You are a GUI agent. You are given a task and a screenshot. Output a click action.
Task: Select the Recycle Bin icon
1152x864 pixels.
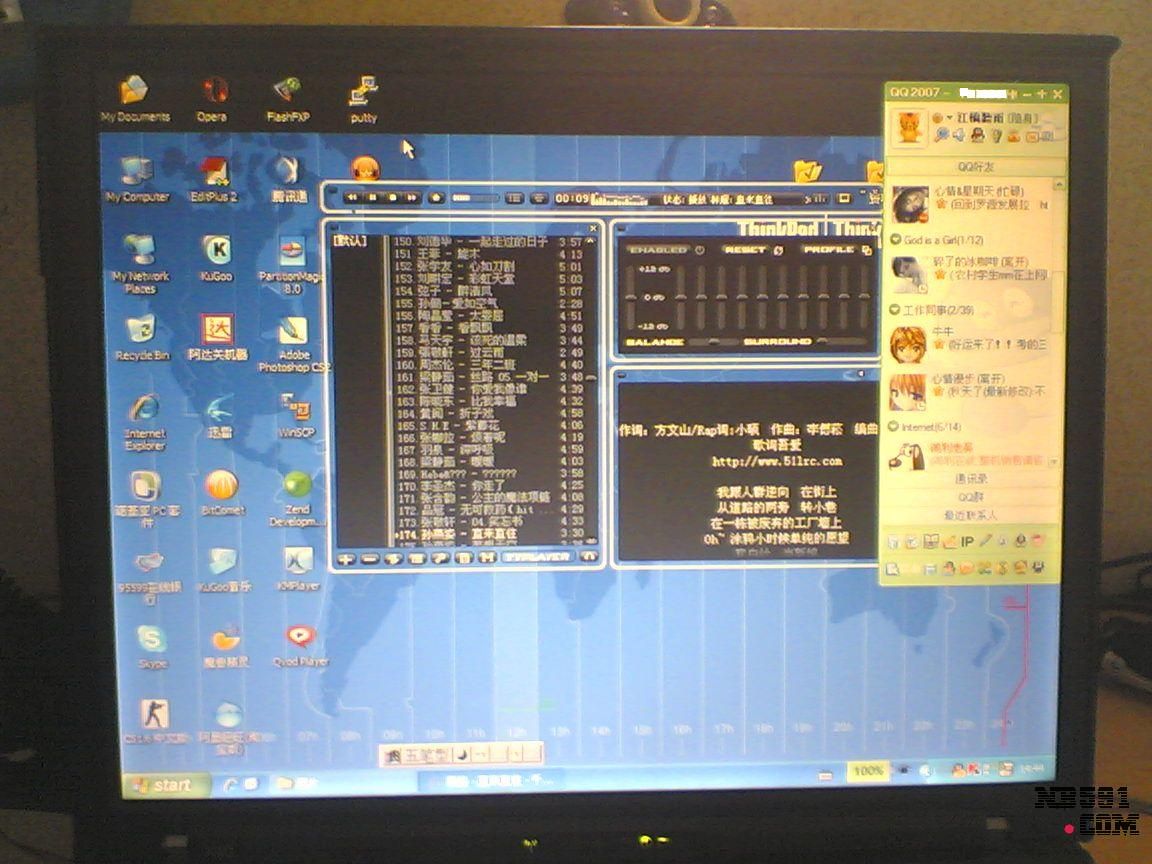[142, 338]
